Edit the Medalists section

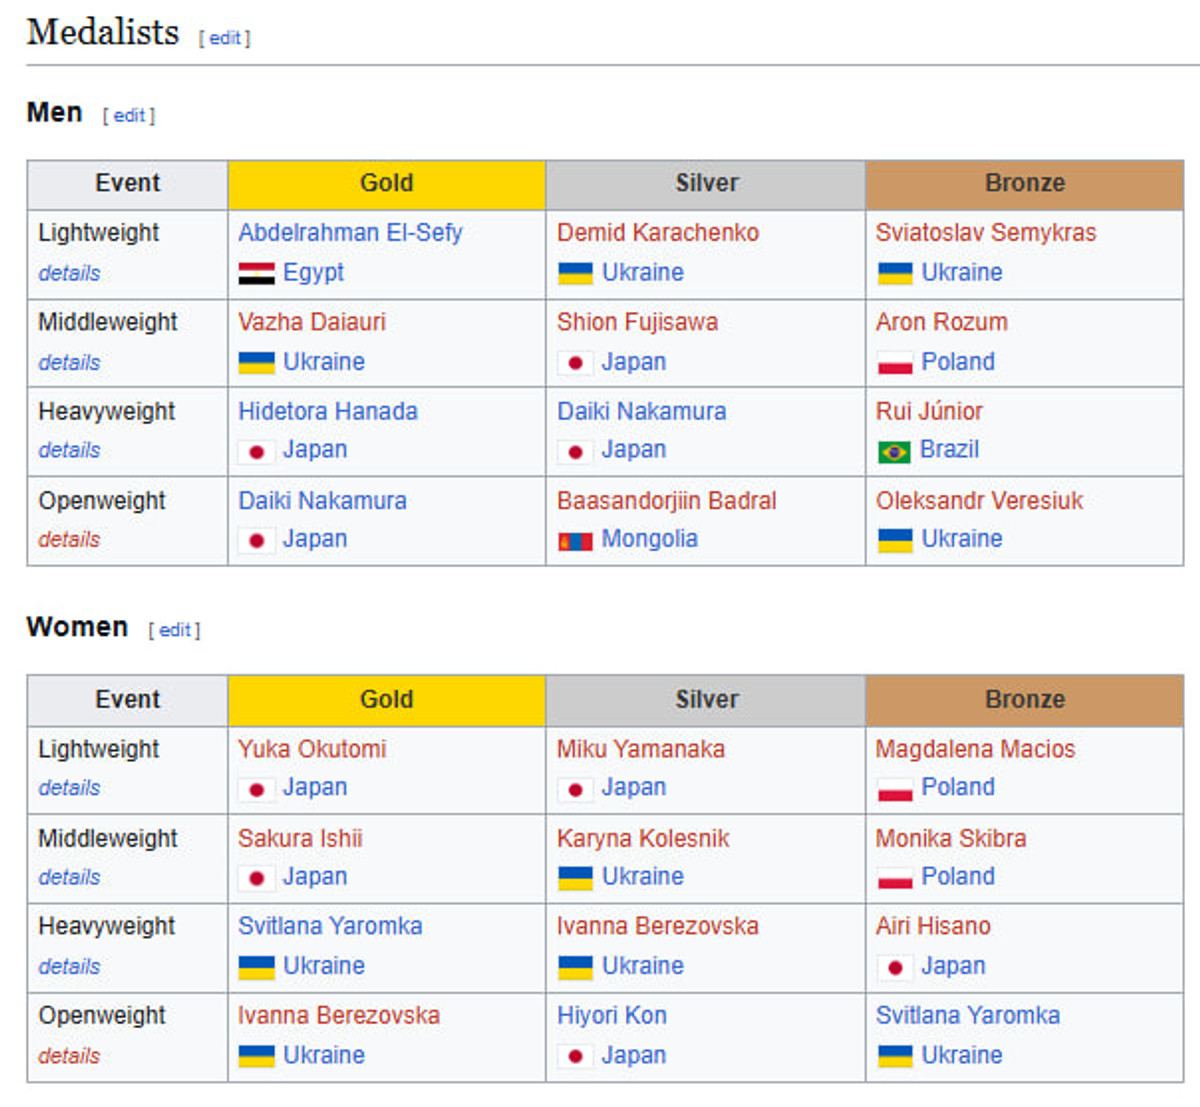click(x=225, y=38)
